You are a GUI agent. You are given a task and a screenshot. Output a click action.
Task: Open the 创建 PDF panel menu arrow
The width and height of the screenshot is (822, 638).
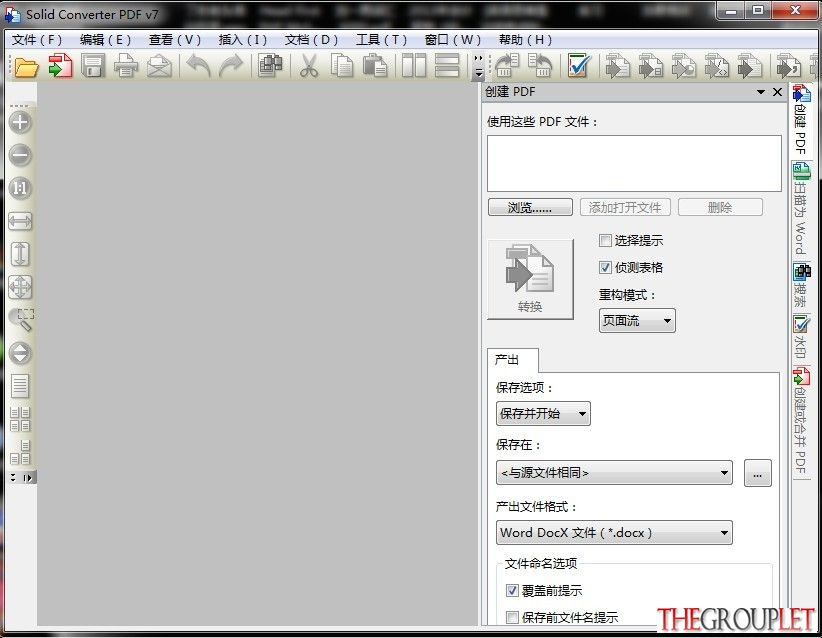pyautogui.click(x=761, y=92)
